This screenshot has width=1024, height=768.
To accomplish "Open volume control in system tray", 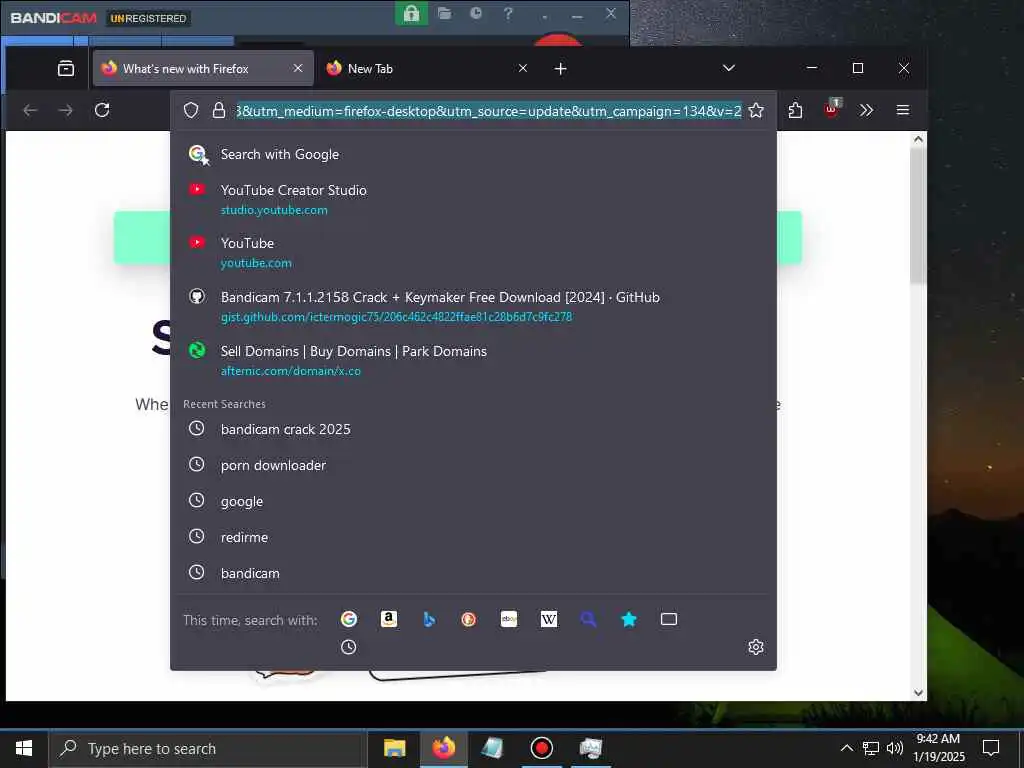I will click(895, 748).
